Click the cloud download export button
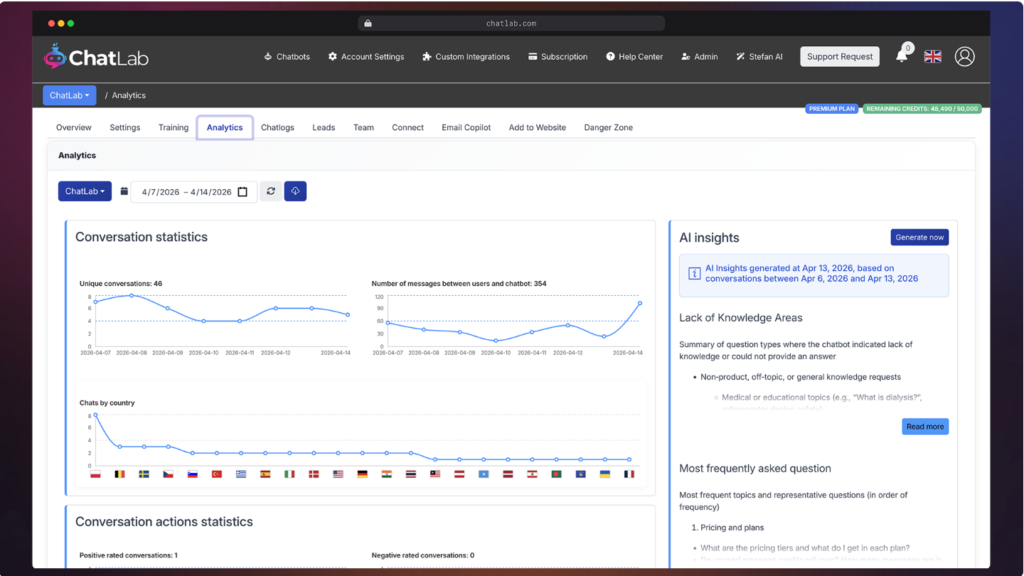This screenshot has height=576, width=1024. coord(295,191)
